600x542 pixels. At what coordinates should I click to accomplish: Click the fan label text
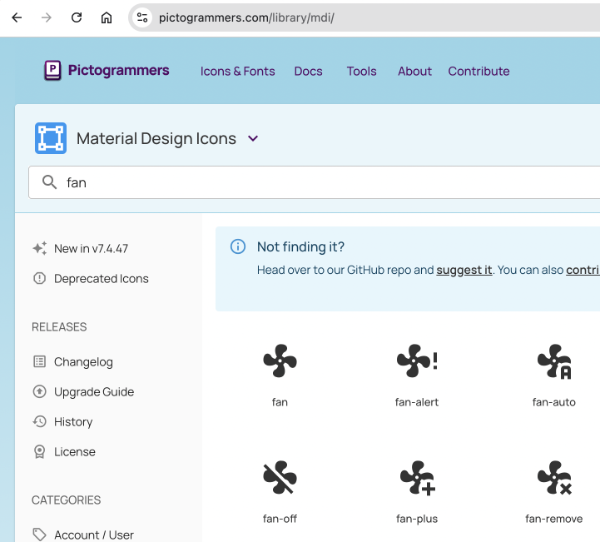(x=280, y=402)
